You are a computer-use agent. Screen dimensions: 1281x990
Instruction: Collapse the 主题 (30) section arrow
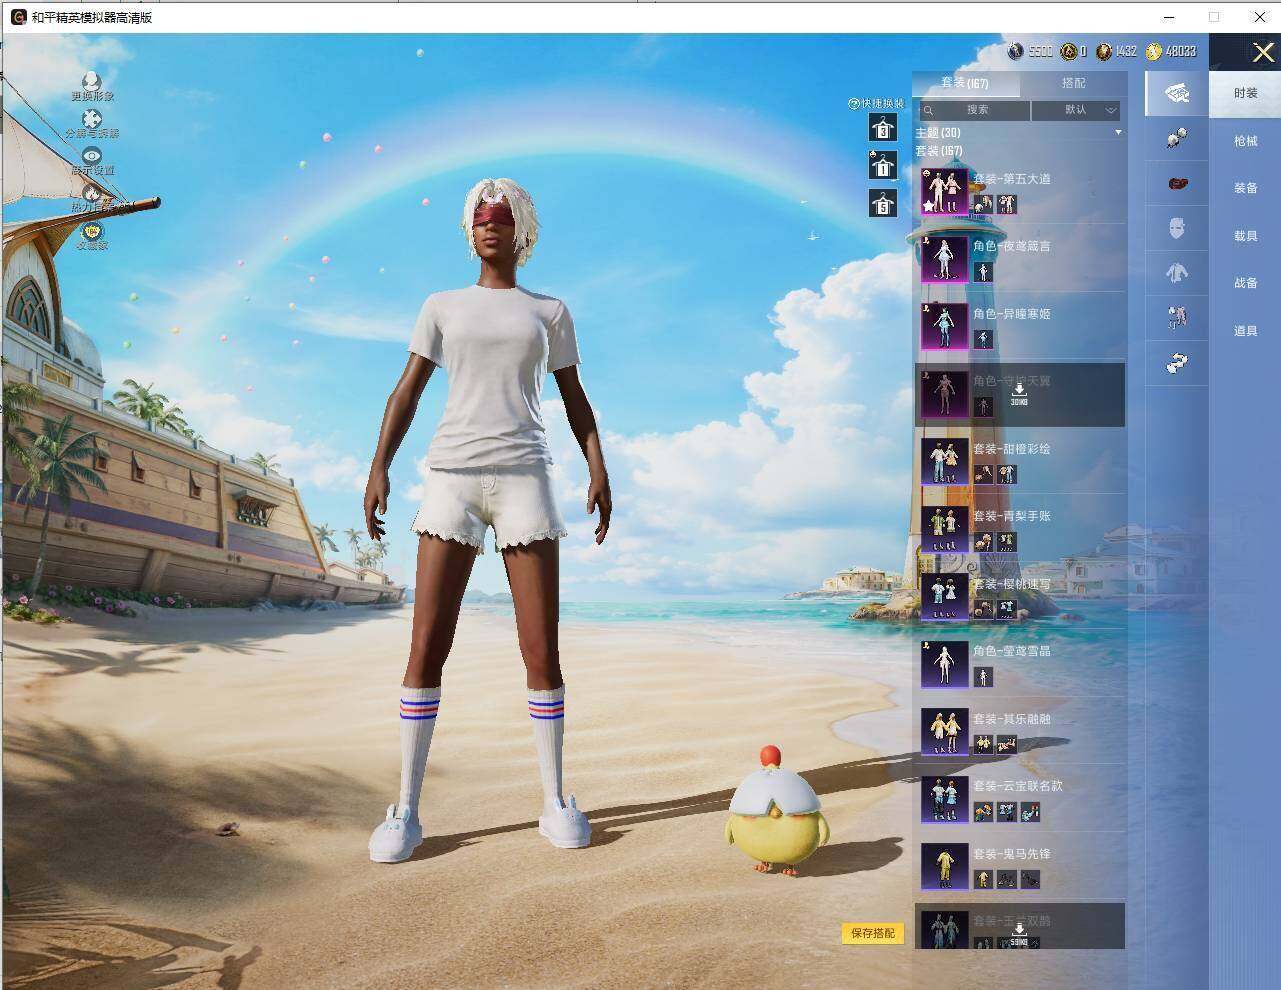(x=1118, y=132)
